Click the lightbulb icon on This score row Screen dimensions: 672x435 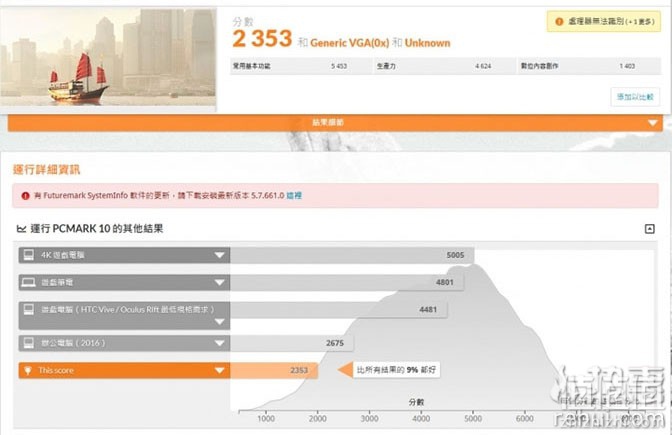28,370
